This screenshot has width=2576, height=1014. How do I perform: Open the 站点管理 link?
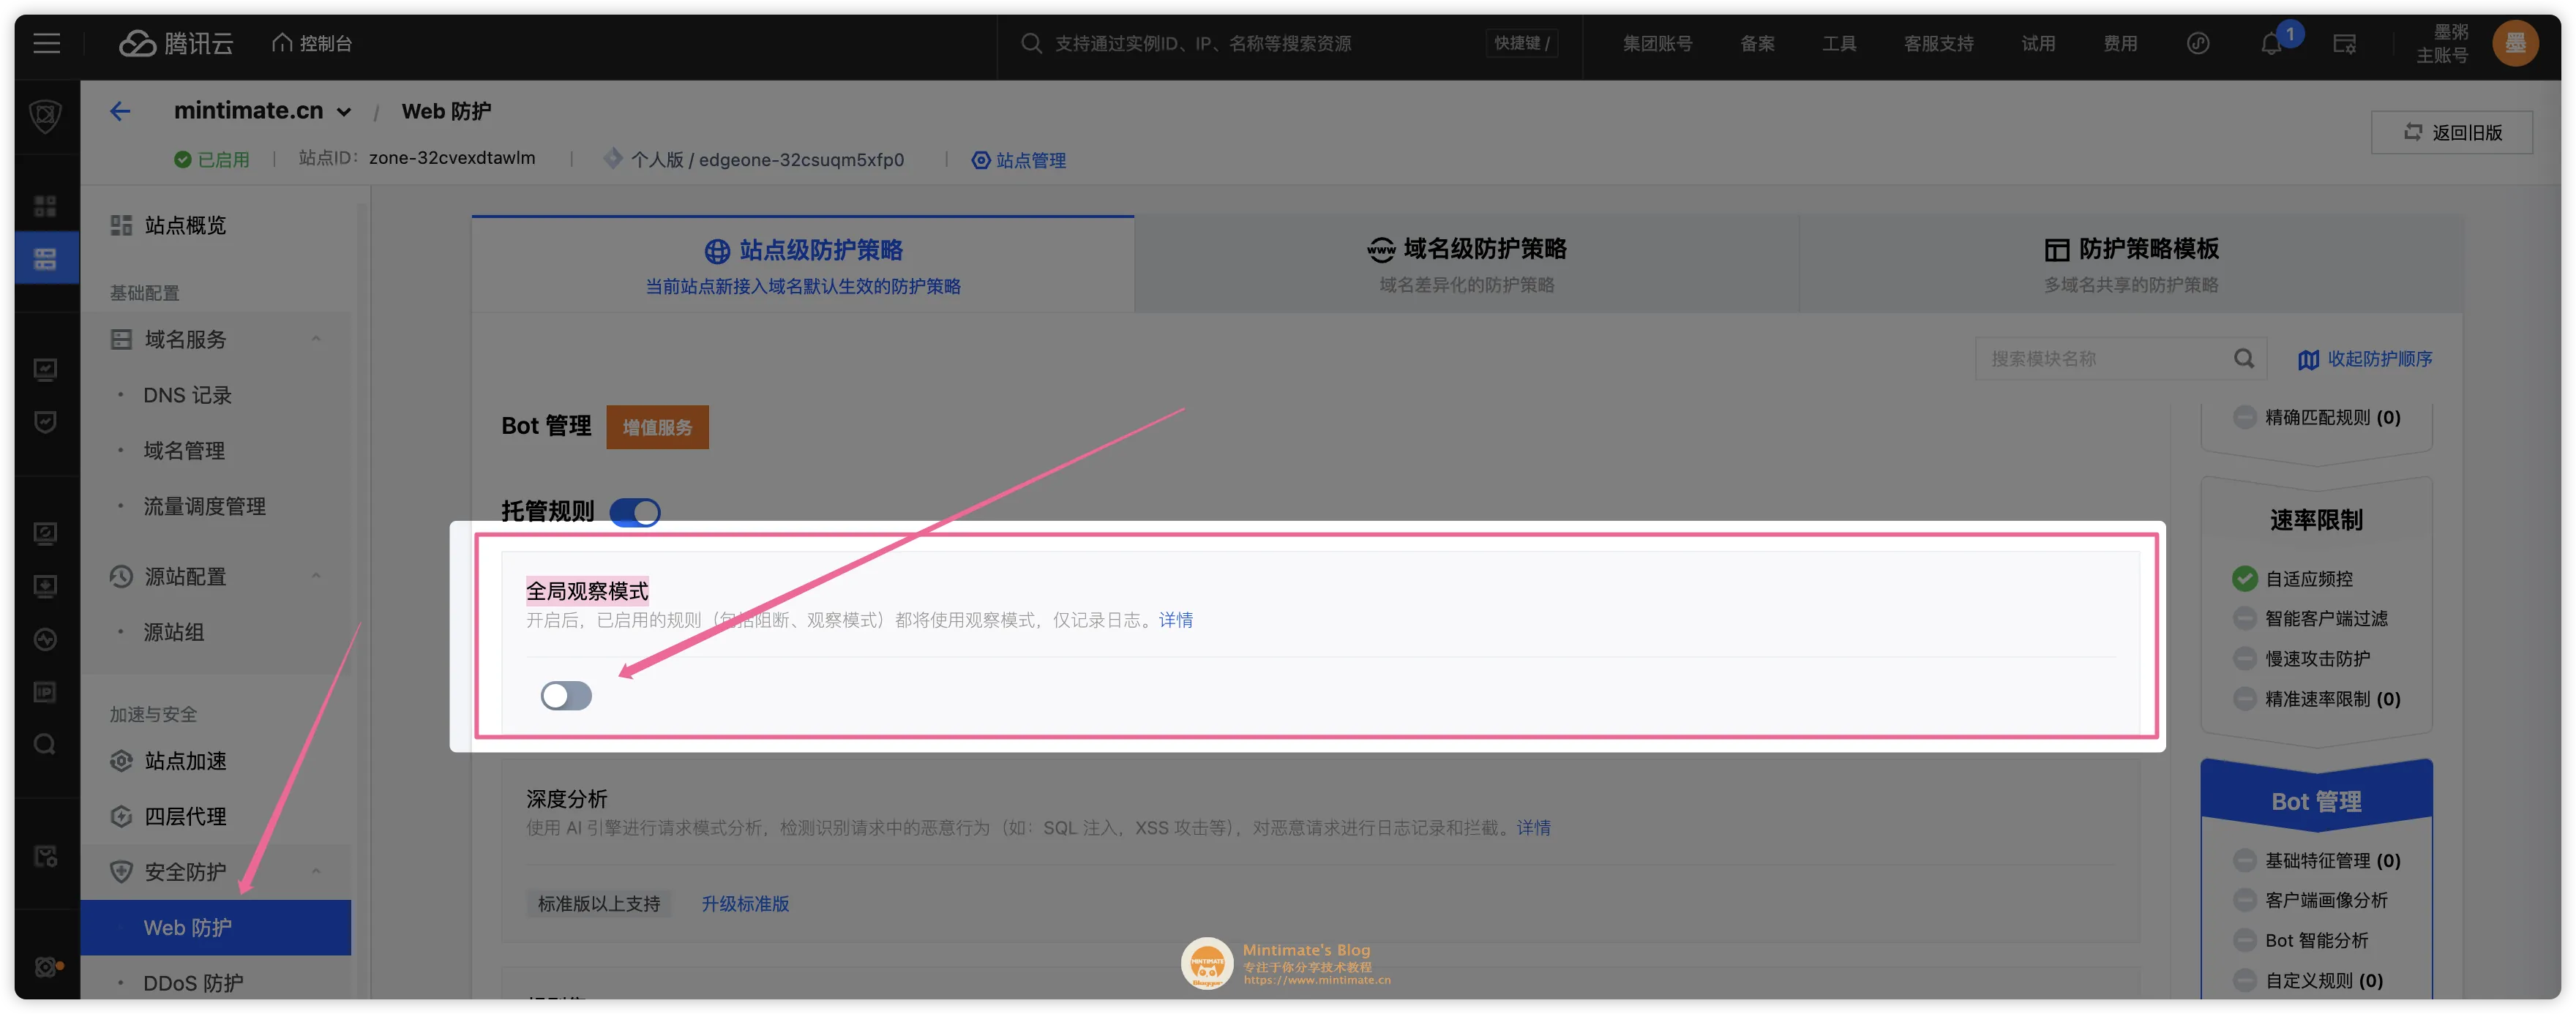1019,160
